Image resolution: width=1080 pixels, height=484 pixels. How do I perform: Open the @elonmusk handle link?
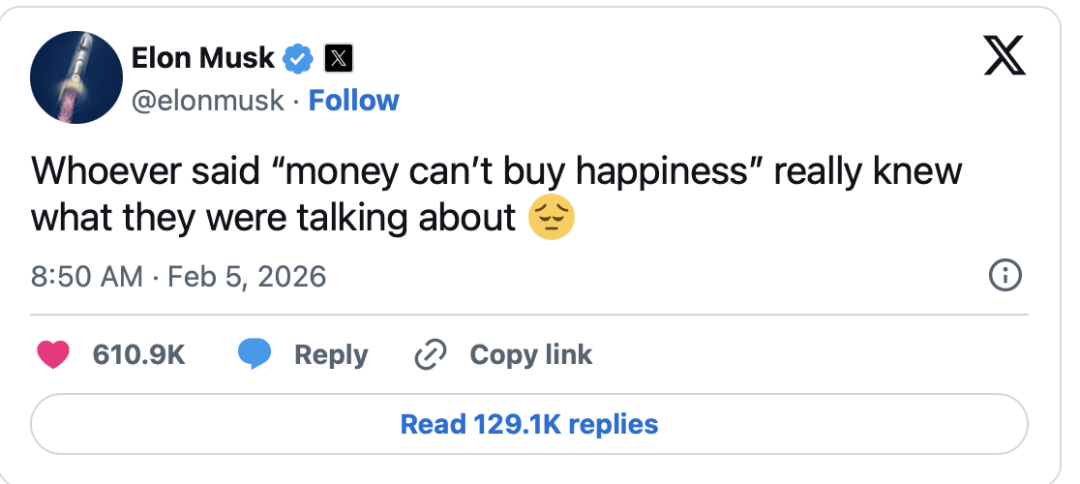point(207,100)
